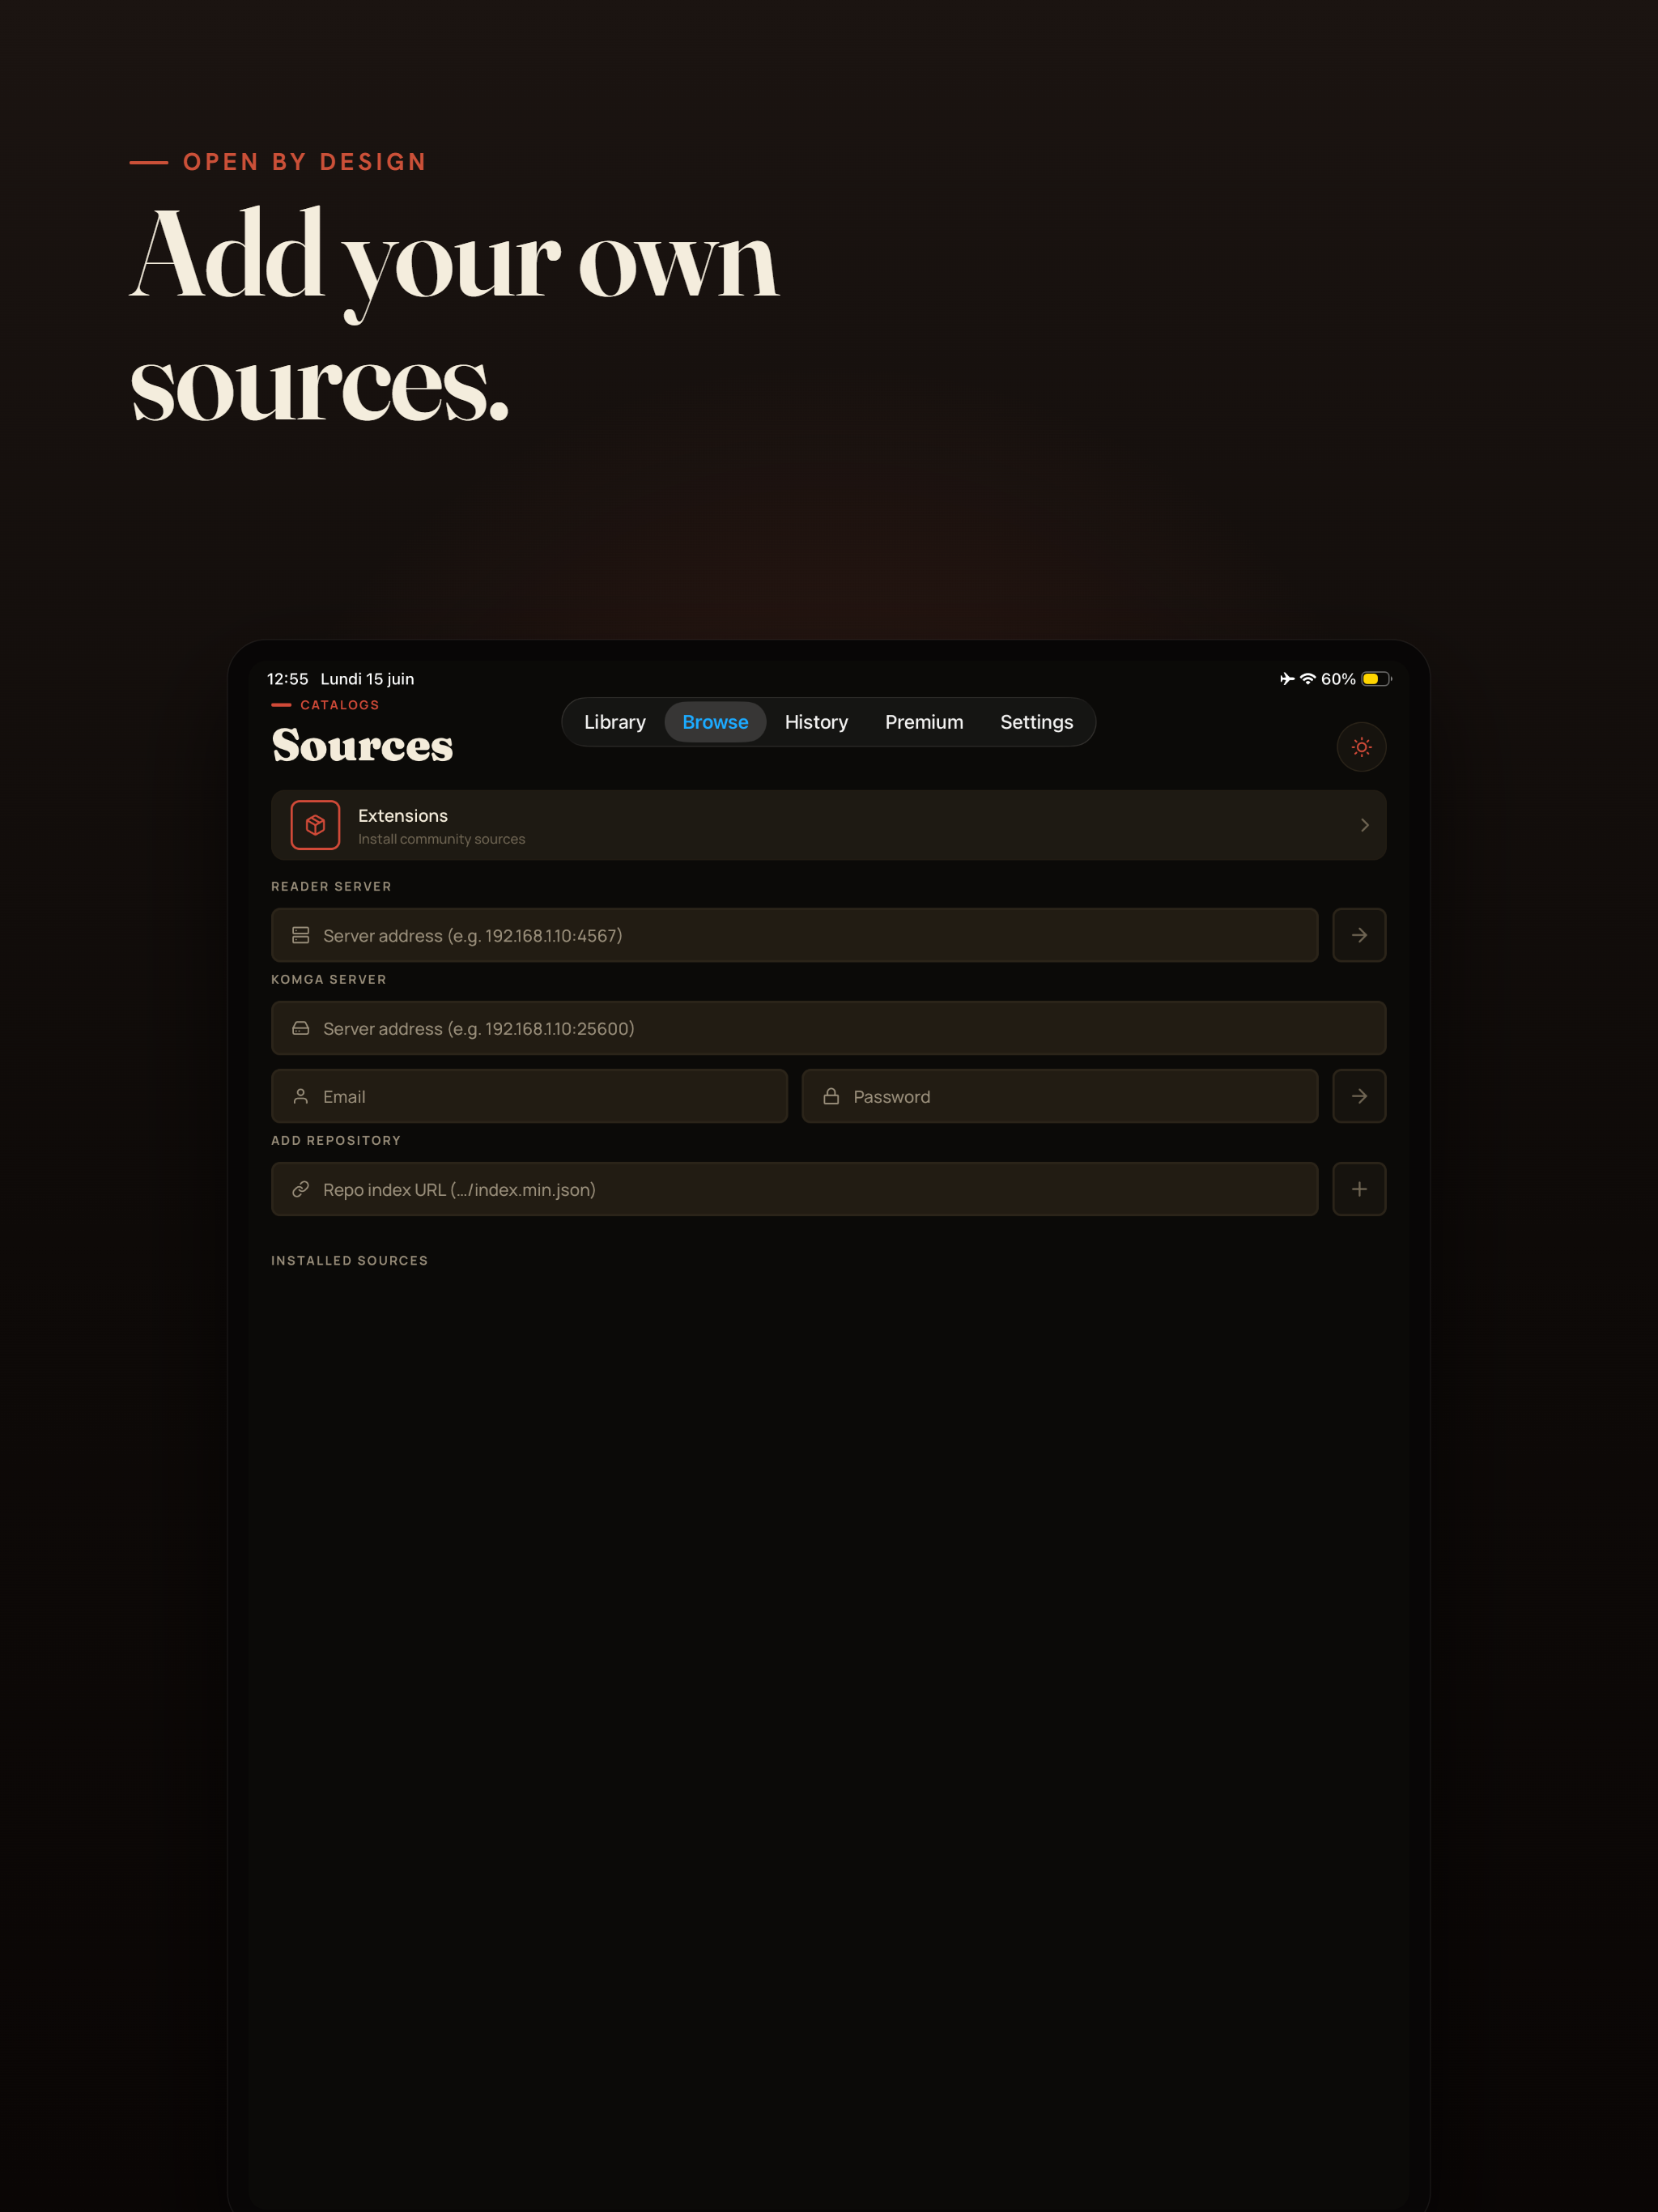Click the 'Sources' page heading

pyautogui.click(x=362, y=745)
